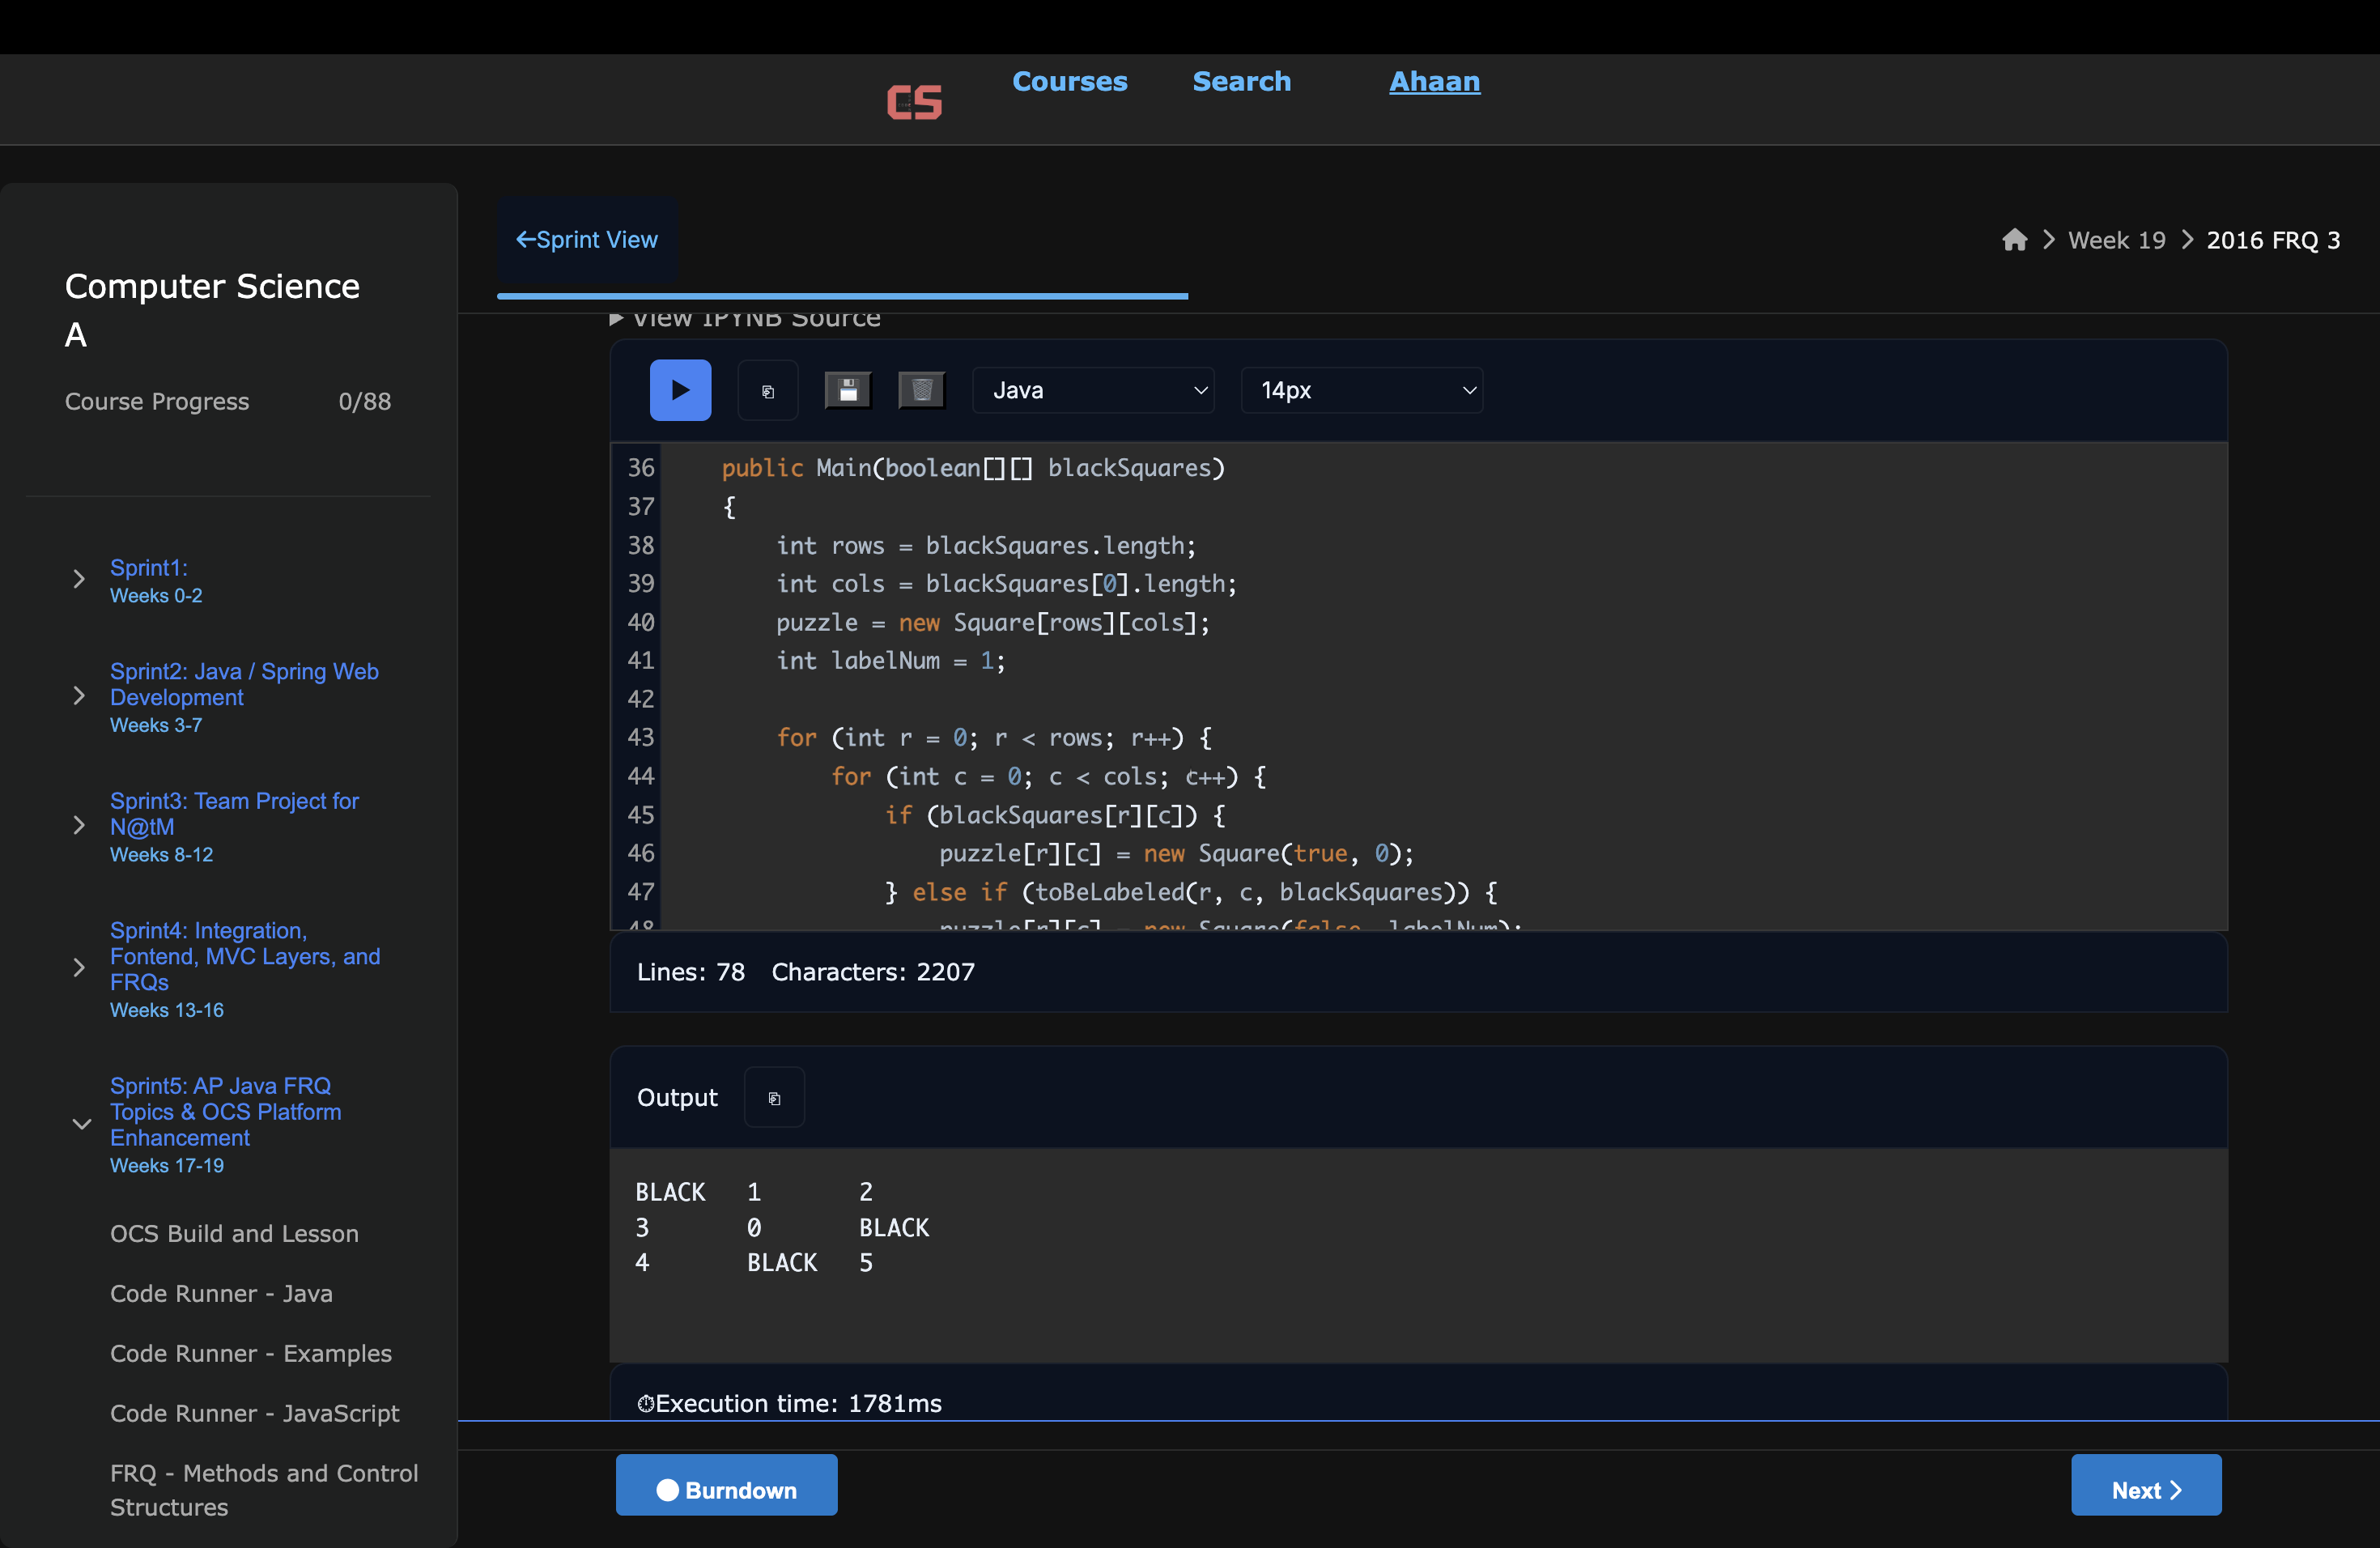This screenshot has width=2380, height=1548.
Task: Run the code with the play button
Action: (x=680, y=390)
